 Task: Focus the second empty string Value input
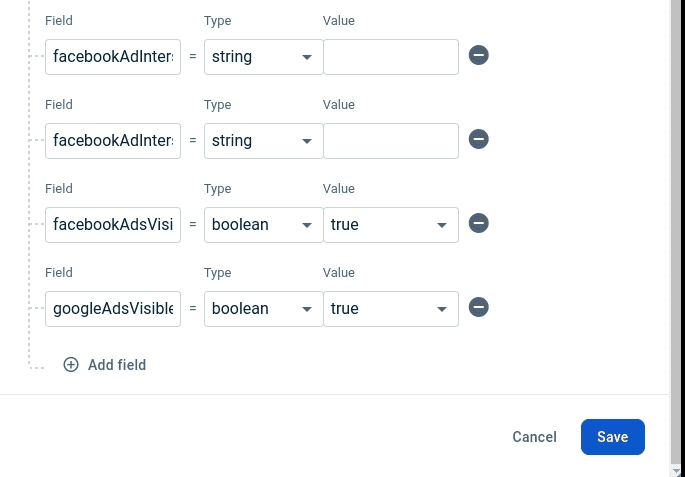[x=390, y=141]
